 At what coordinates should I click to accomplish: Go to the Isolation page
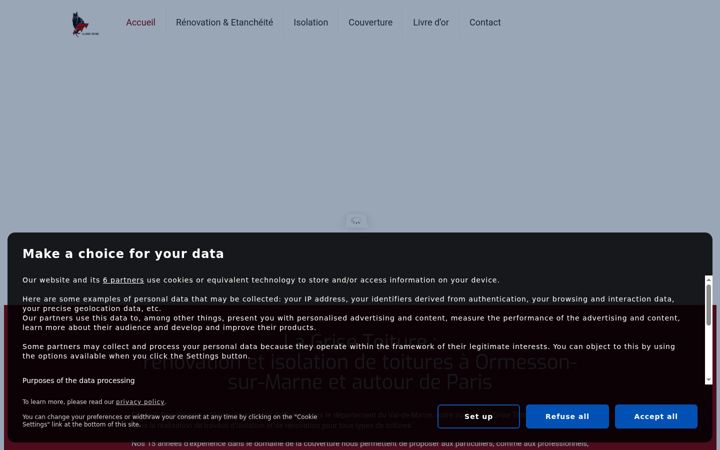pyautogui.click(x=310, y=22)
